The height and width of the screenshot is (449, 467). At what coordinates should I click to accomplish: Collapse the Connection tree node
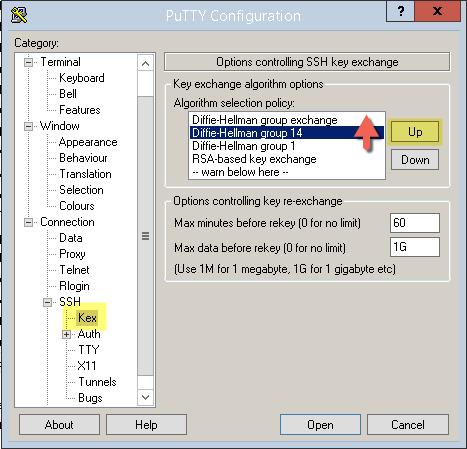coord(29,222)
